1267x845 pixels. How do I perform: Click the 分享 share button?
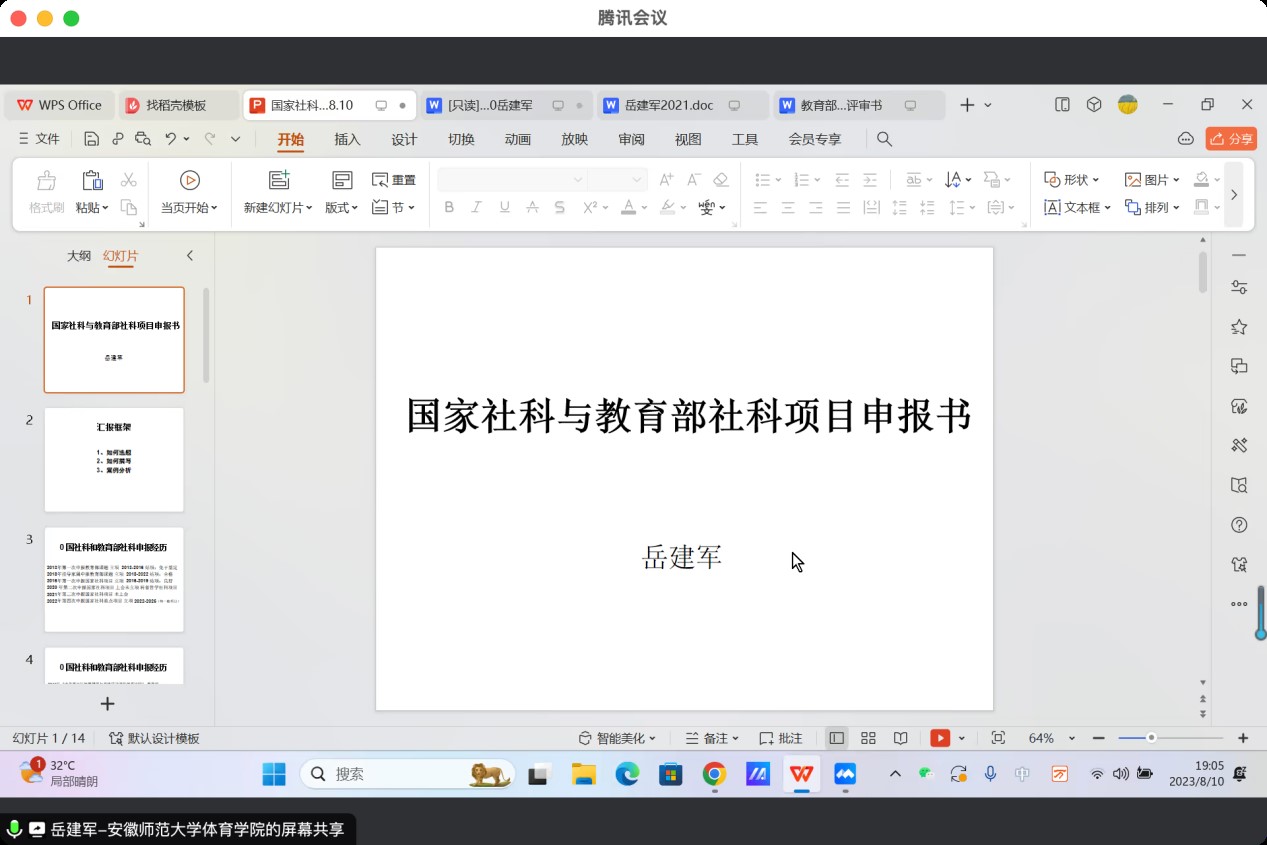pos(1231,139)
